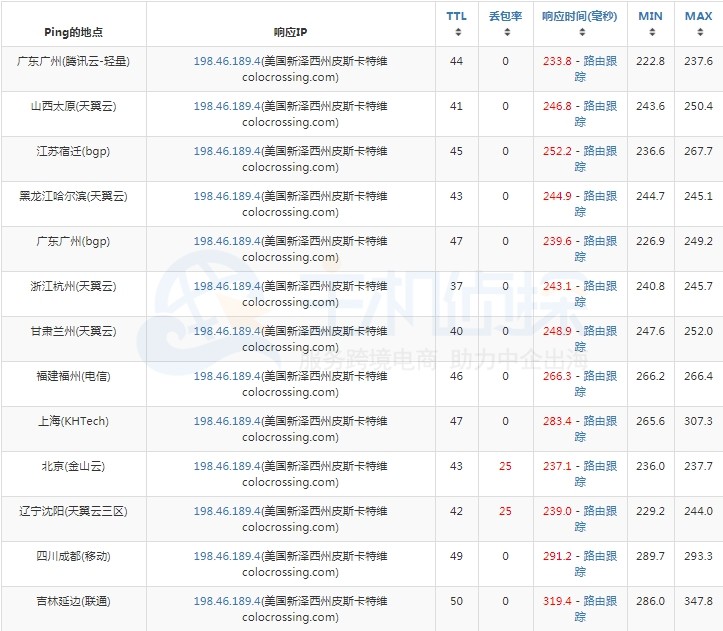The image size is (723, 631).
Task: Select response time value 291.2
Action: tap(557, 556)
